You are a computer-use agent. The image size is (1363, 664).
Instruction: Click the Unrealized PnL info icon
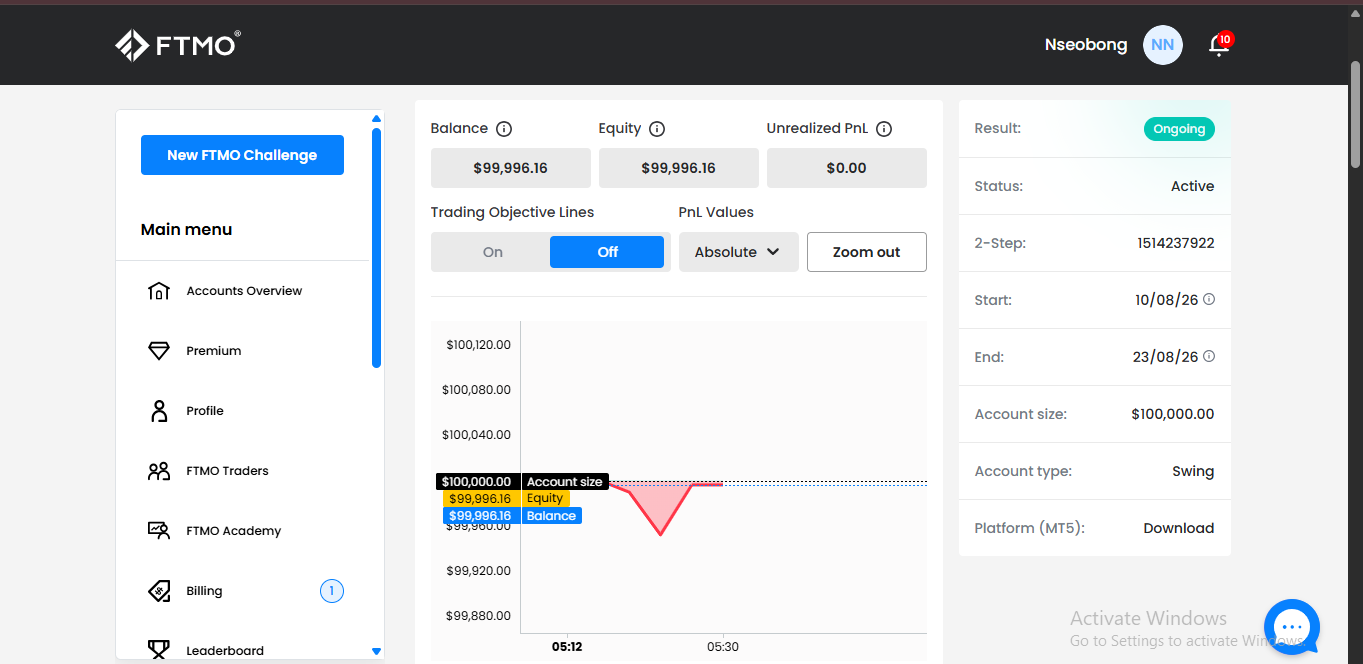(x=884, y=129)
